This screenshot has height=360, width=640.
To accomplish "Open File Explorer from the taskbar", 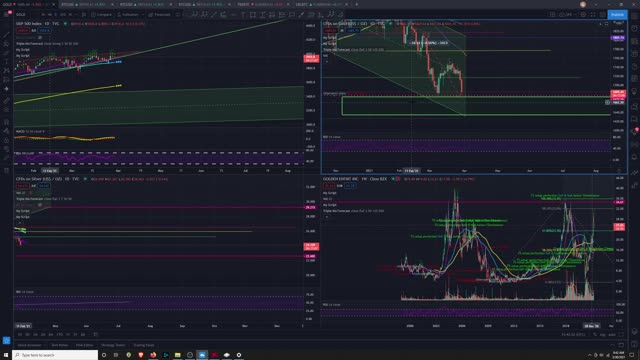I will point(178,355).
